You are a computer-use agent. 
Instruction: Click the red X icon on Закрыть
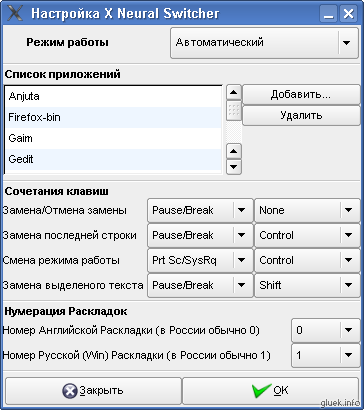tap(70, 390)
